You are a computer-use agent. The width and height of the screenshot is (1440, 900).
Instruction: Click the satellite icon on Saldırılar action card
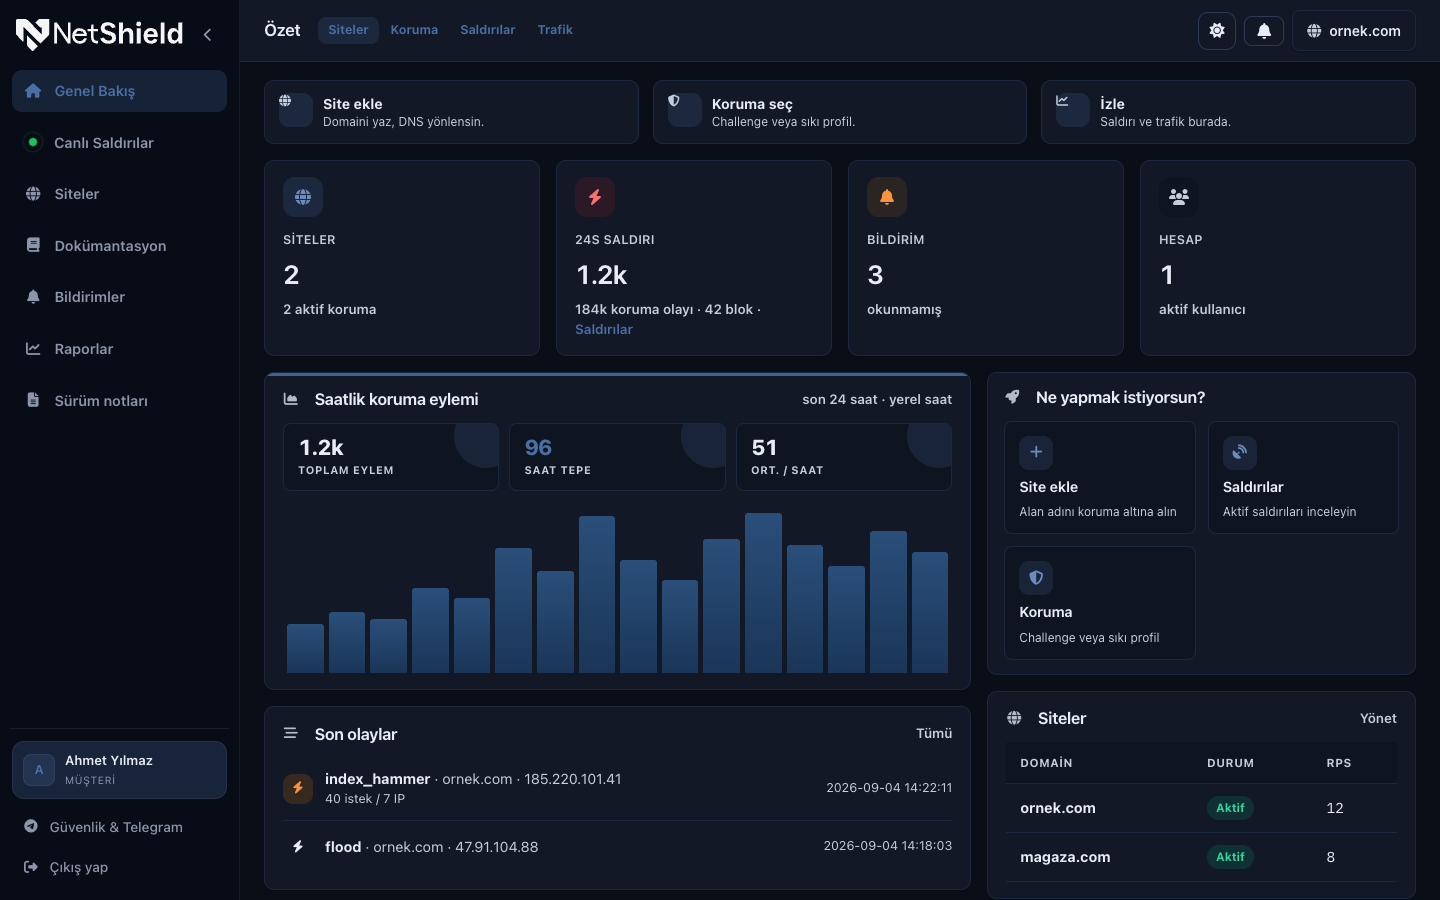[1240, 452]
